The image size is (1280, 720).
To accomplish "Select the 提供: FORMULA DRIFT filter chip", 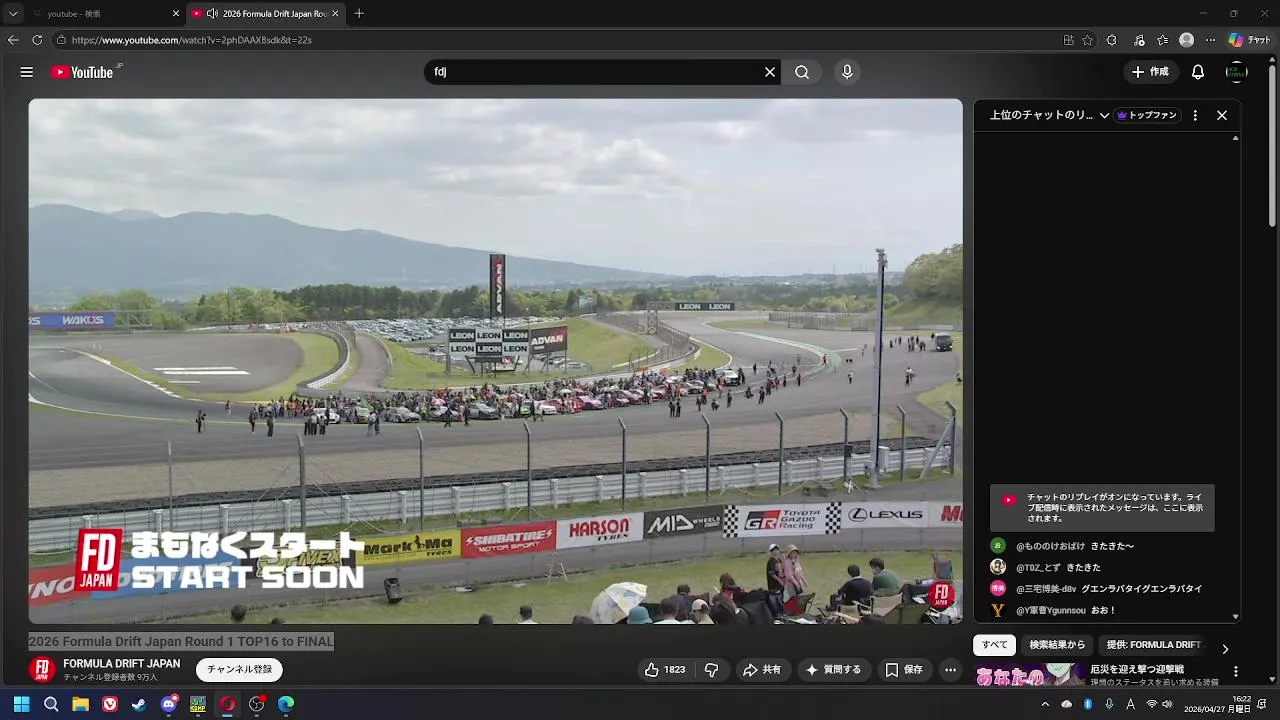I will (1153, 645).
